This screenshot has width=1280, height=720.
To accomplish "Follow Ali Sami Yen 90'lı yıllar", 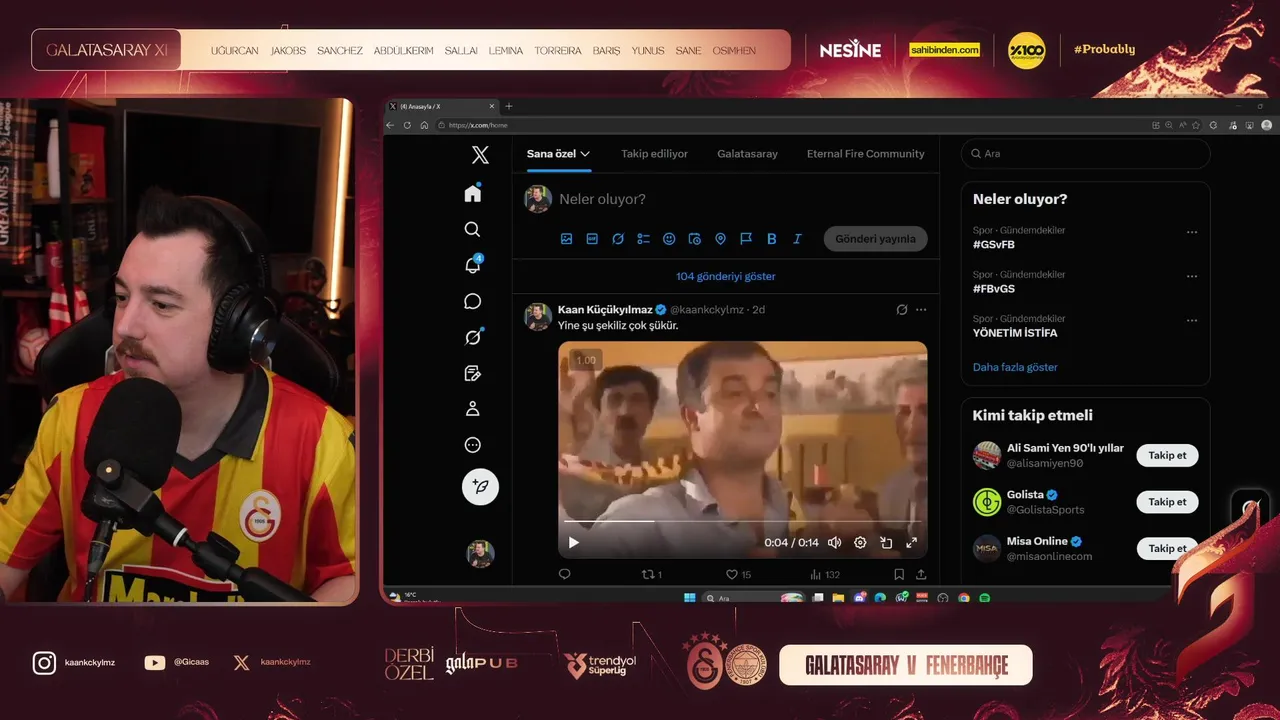I will [1167, 455].
